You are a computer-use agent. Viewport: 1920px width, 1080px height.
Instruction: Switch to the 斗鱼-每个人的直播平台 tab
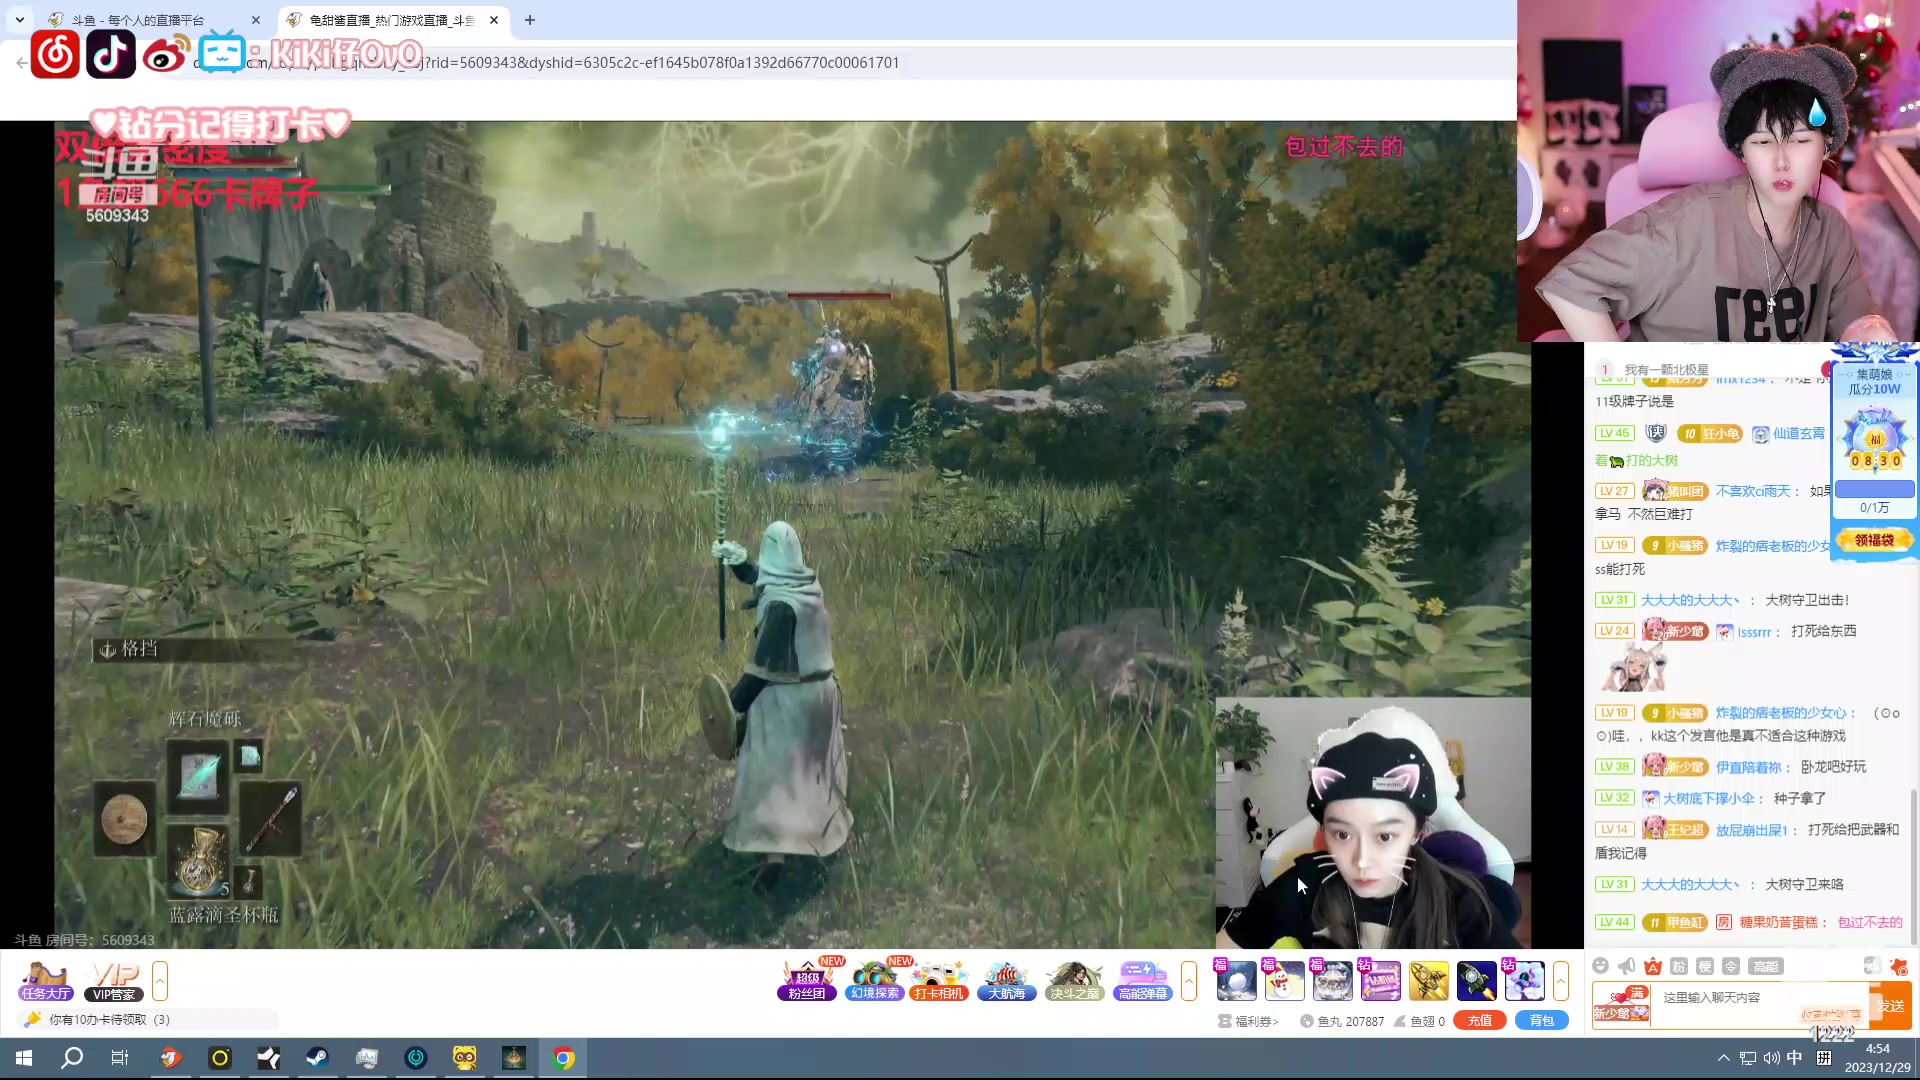pos(138,20)
